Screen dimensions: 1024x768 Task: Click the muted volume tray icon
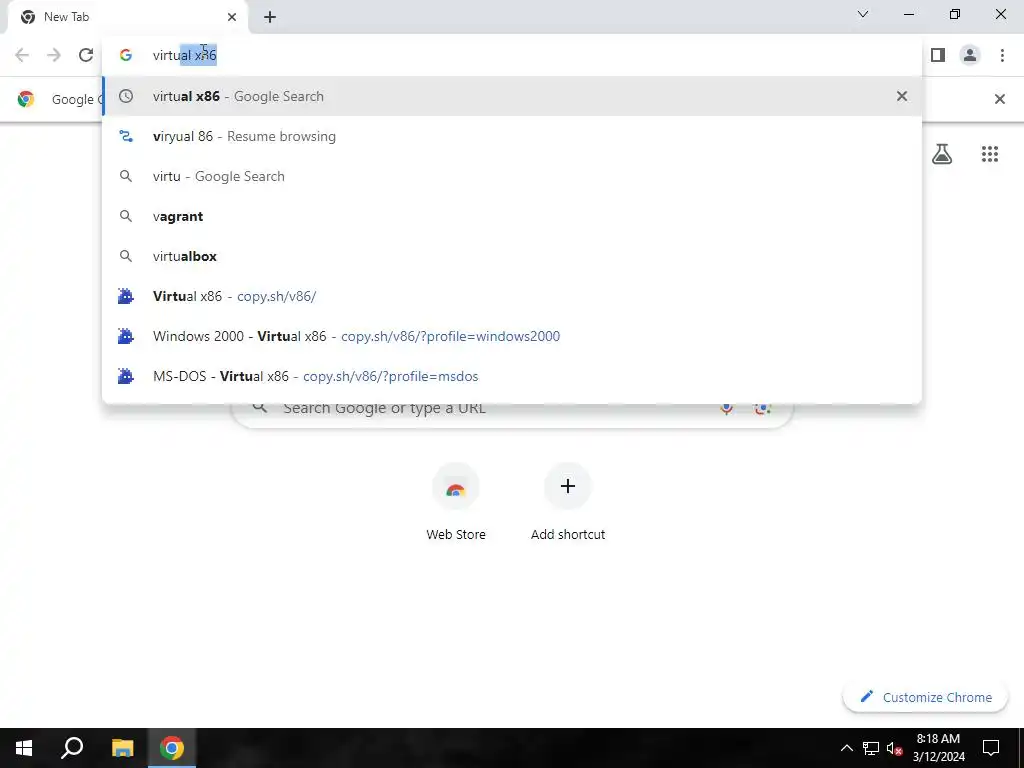point(895,748)
